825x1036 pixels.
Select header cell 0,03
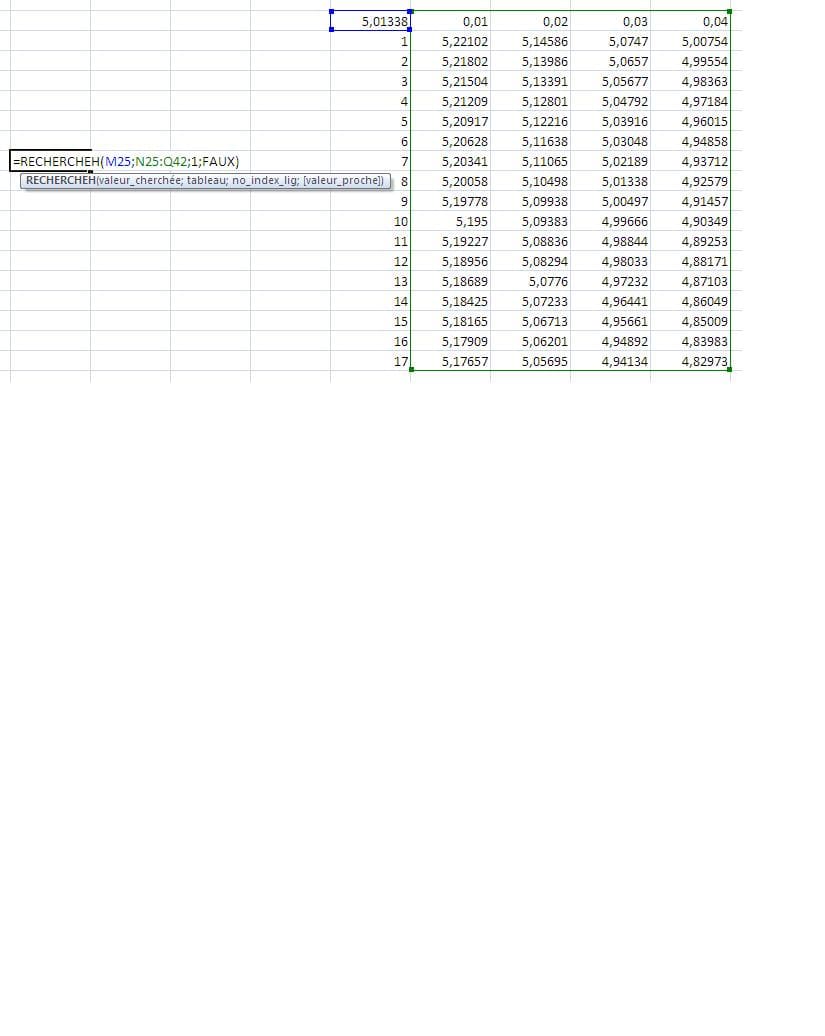click(610, 21)
